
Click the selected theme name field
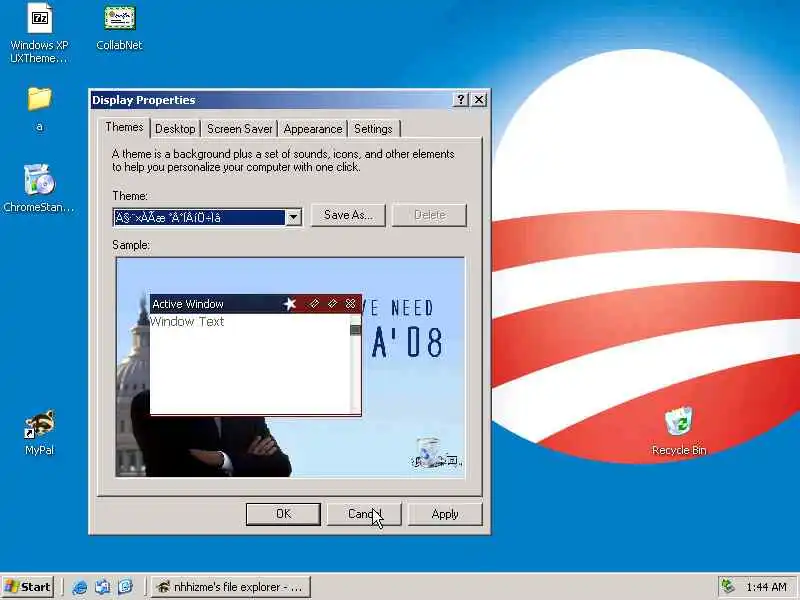[199, 218]
